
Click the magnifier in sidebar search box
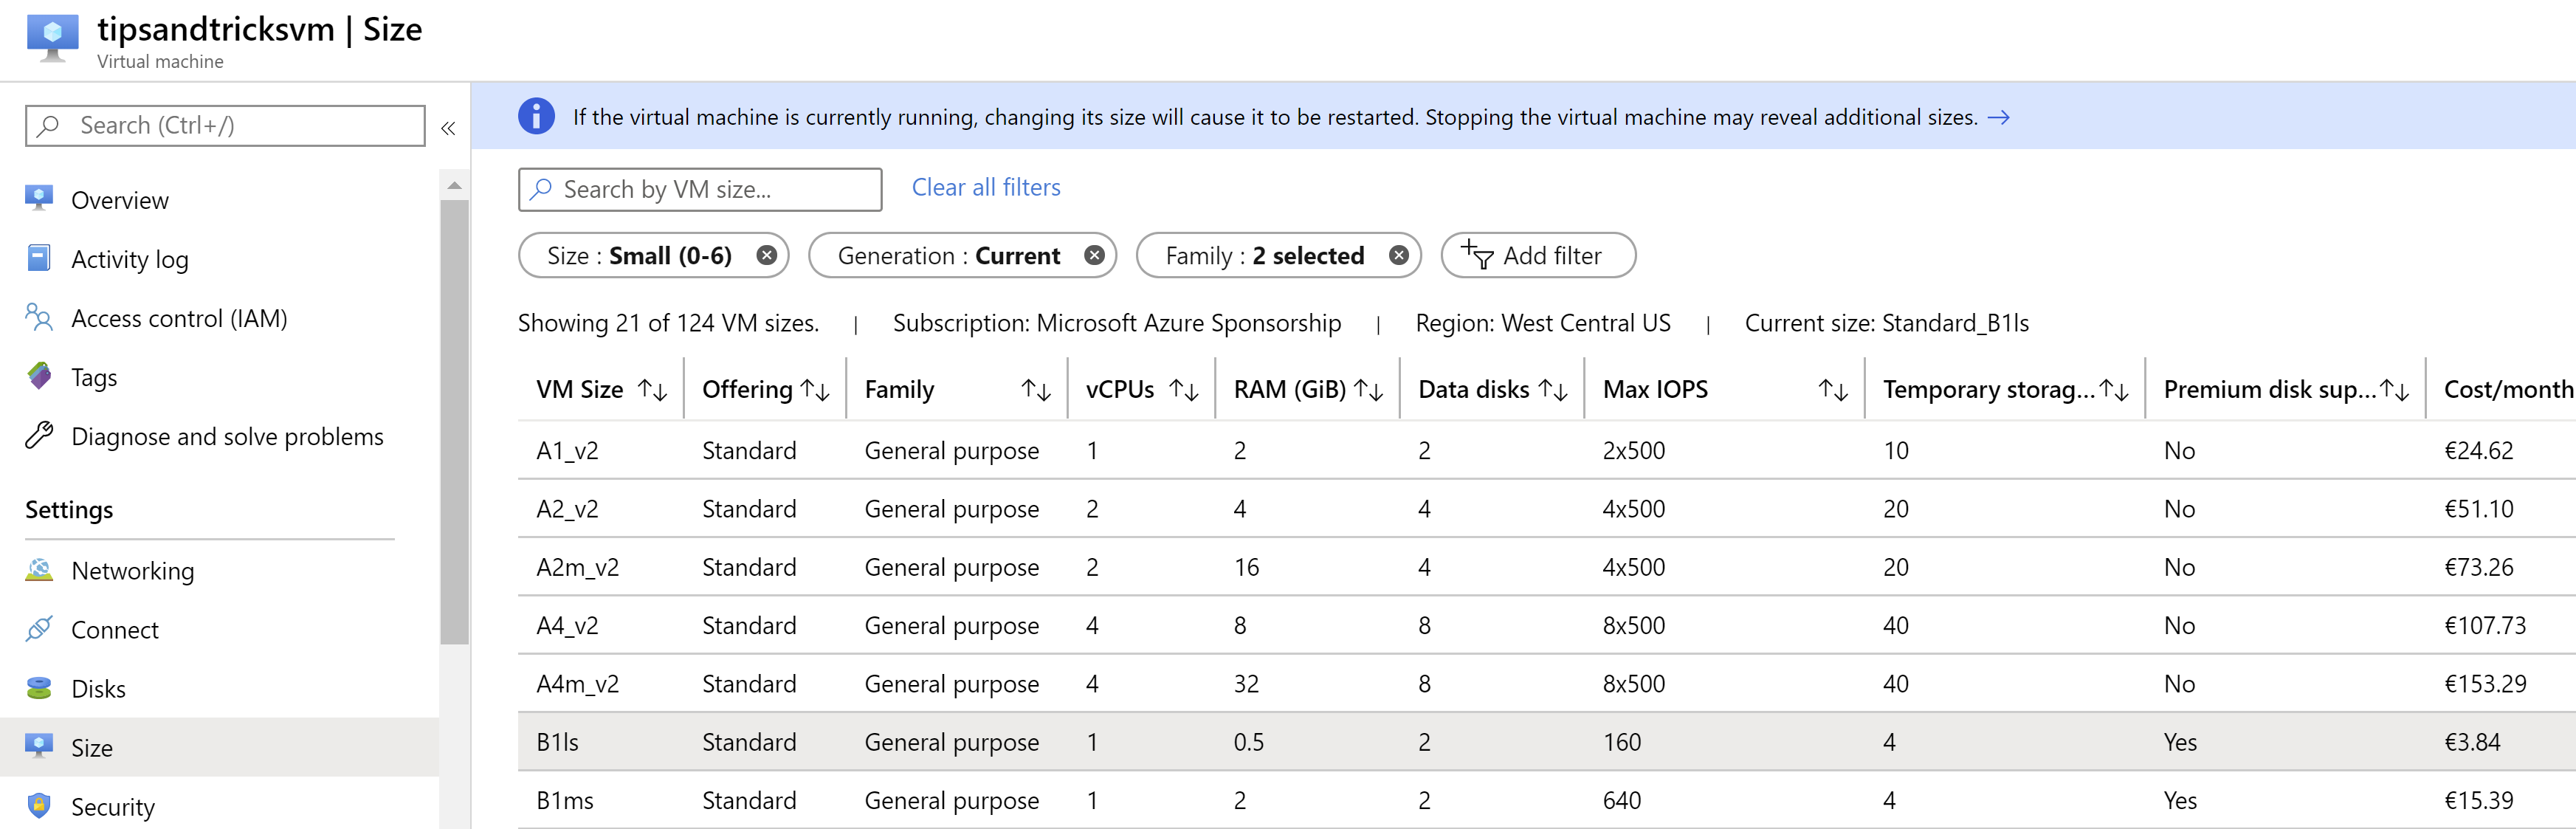48,126
